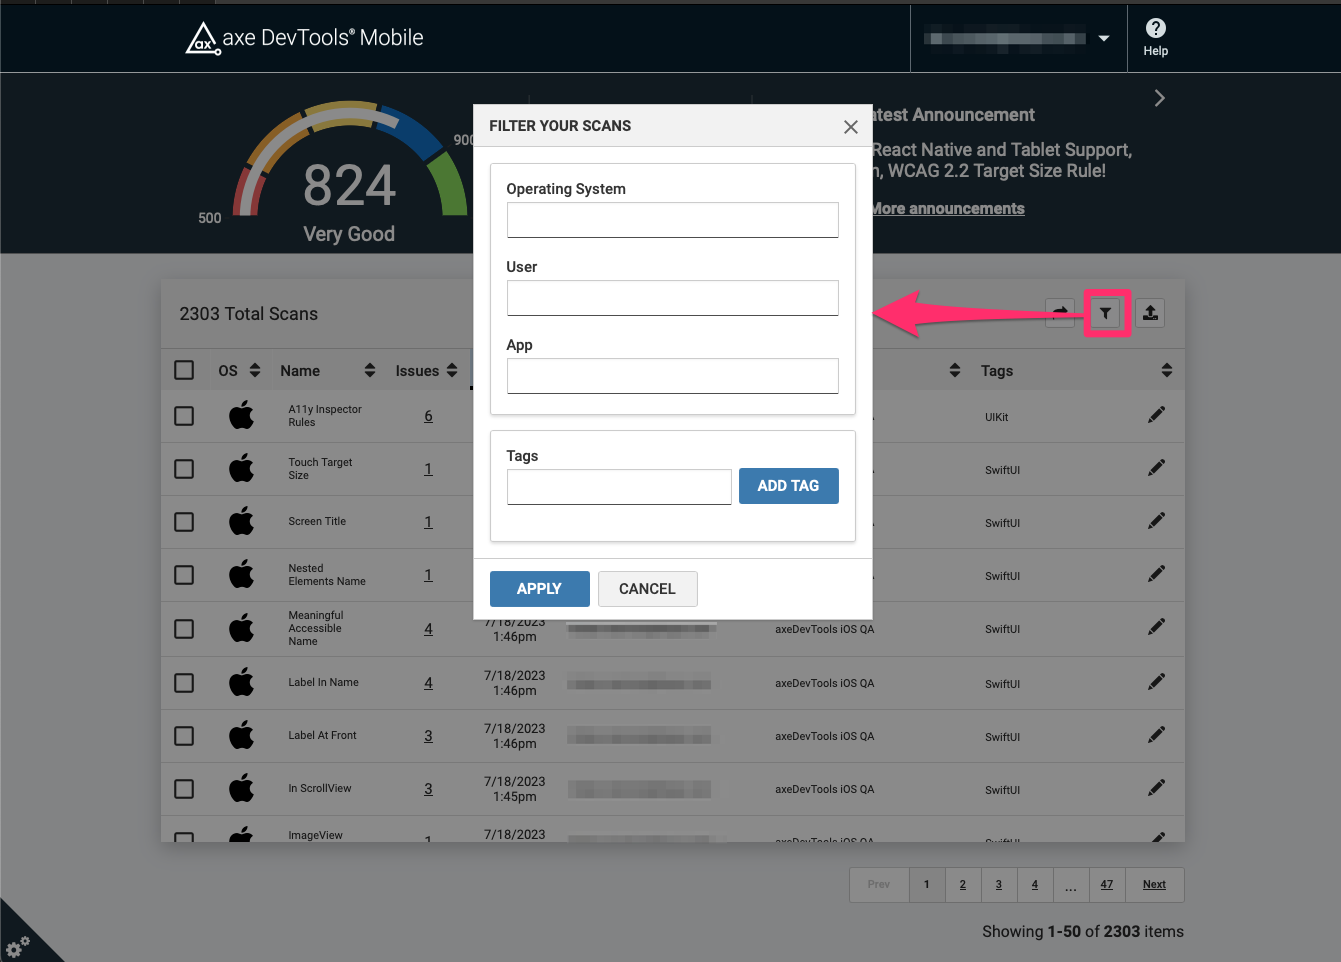Go to page 47 of scans
Image resolution: width=1341 pixels, height=962 pixels.
[x=1107, y=884]
